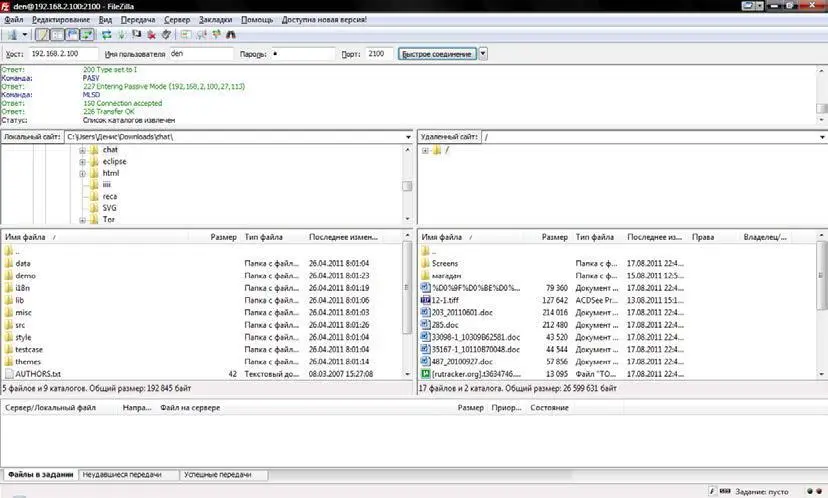Click the Пароль input field

(303, 54)
